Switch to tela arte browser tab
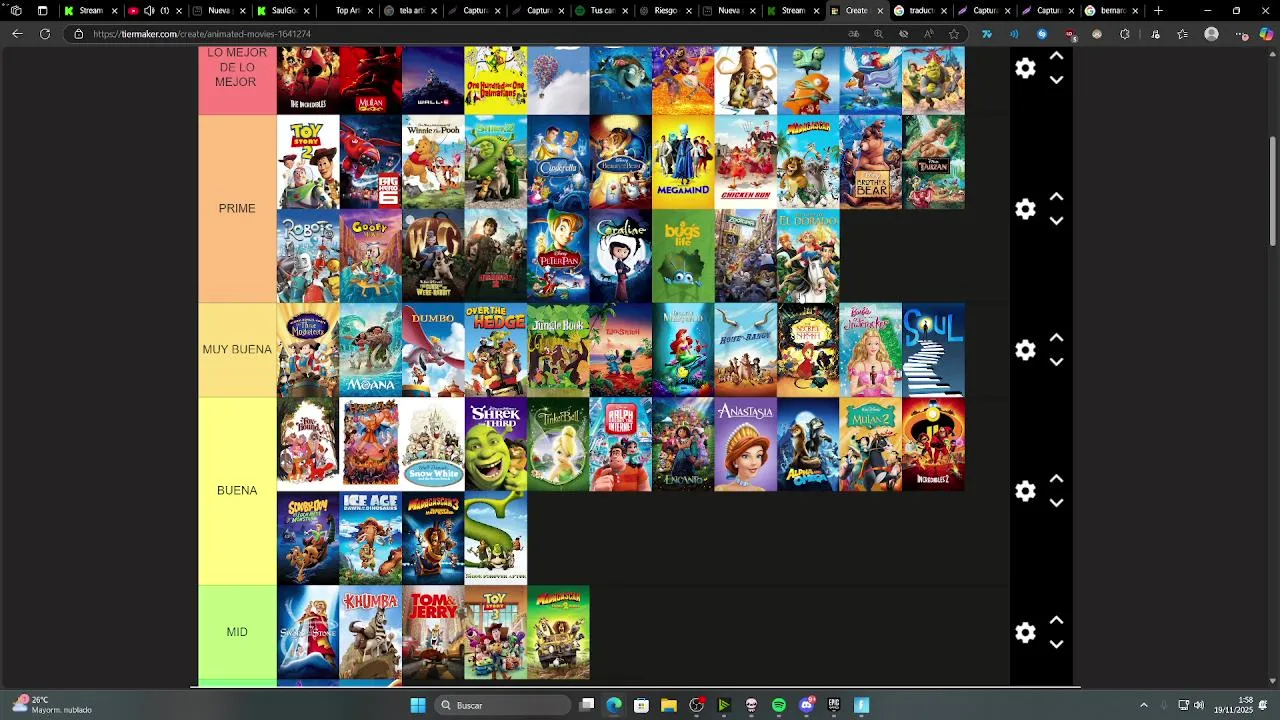 click(x=410, y=11)
